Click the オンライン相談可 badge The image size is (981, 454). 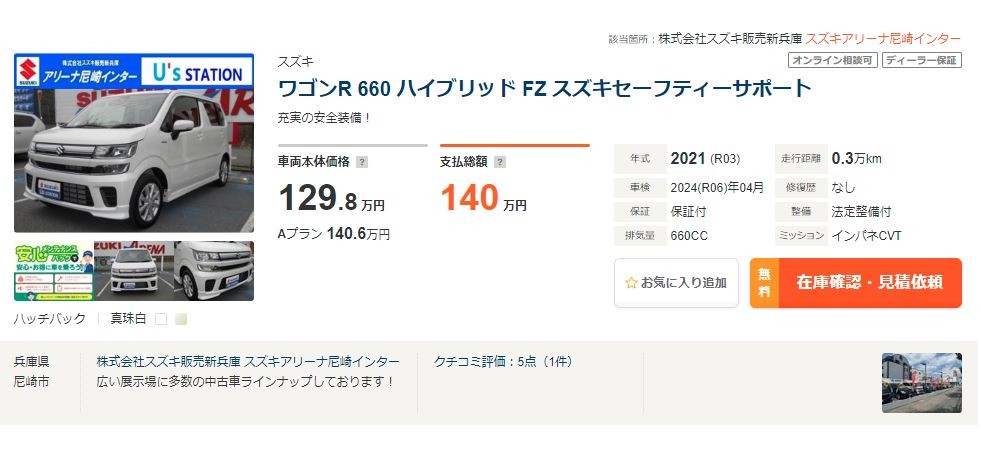tap(833, 60)
